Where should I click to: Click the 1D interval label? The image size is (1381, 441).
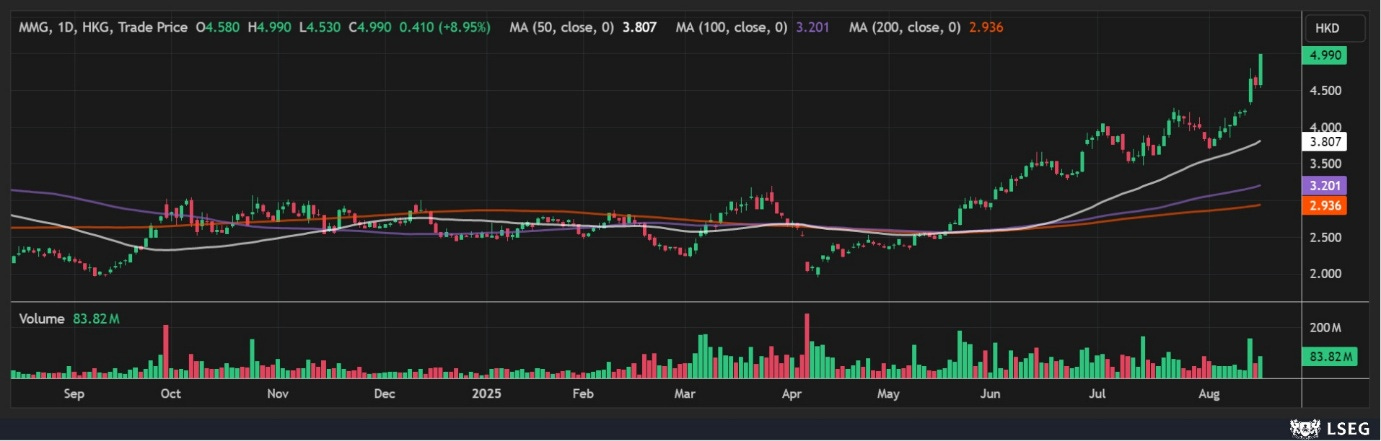[65, 27]
